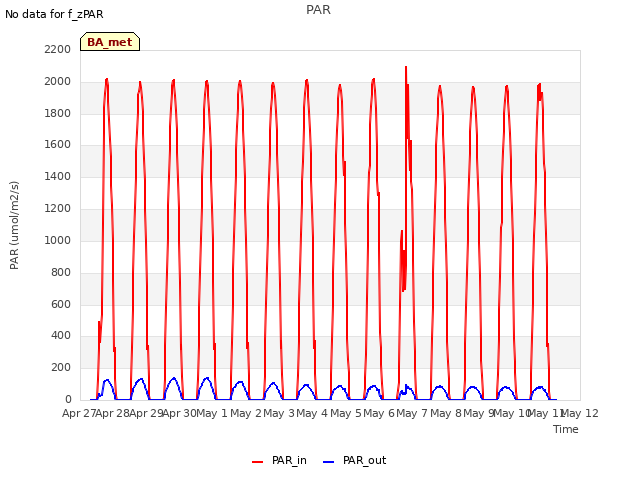Click the 600 y-axis label
Viewport: 640px width, 480px height.
tap(61, 304)
